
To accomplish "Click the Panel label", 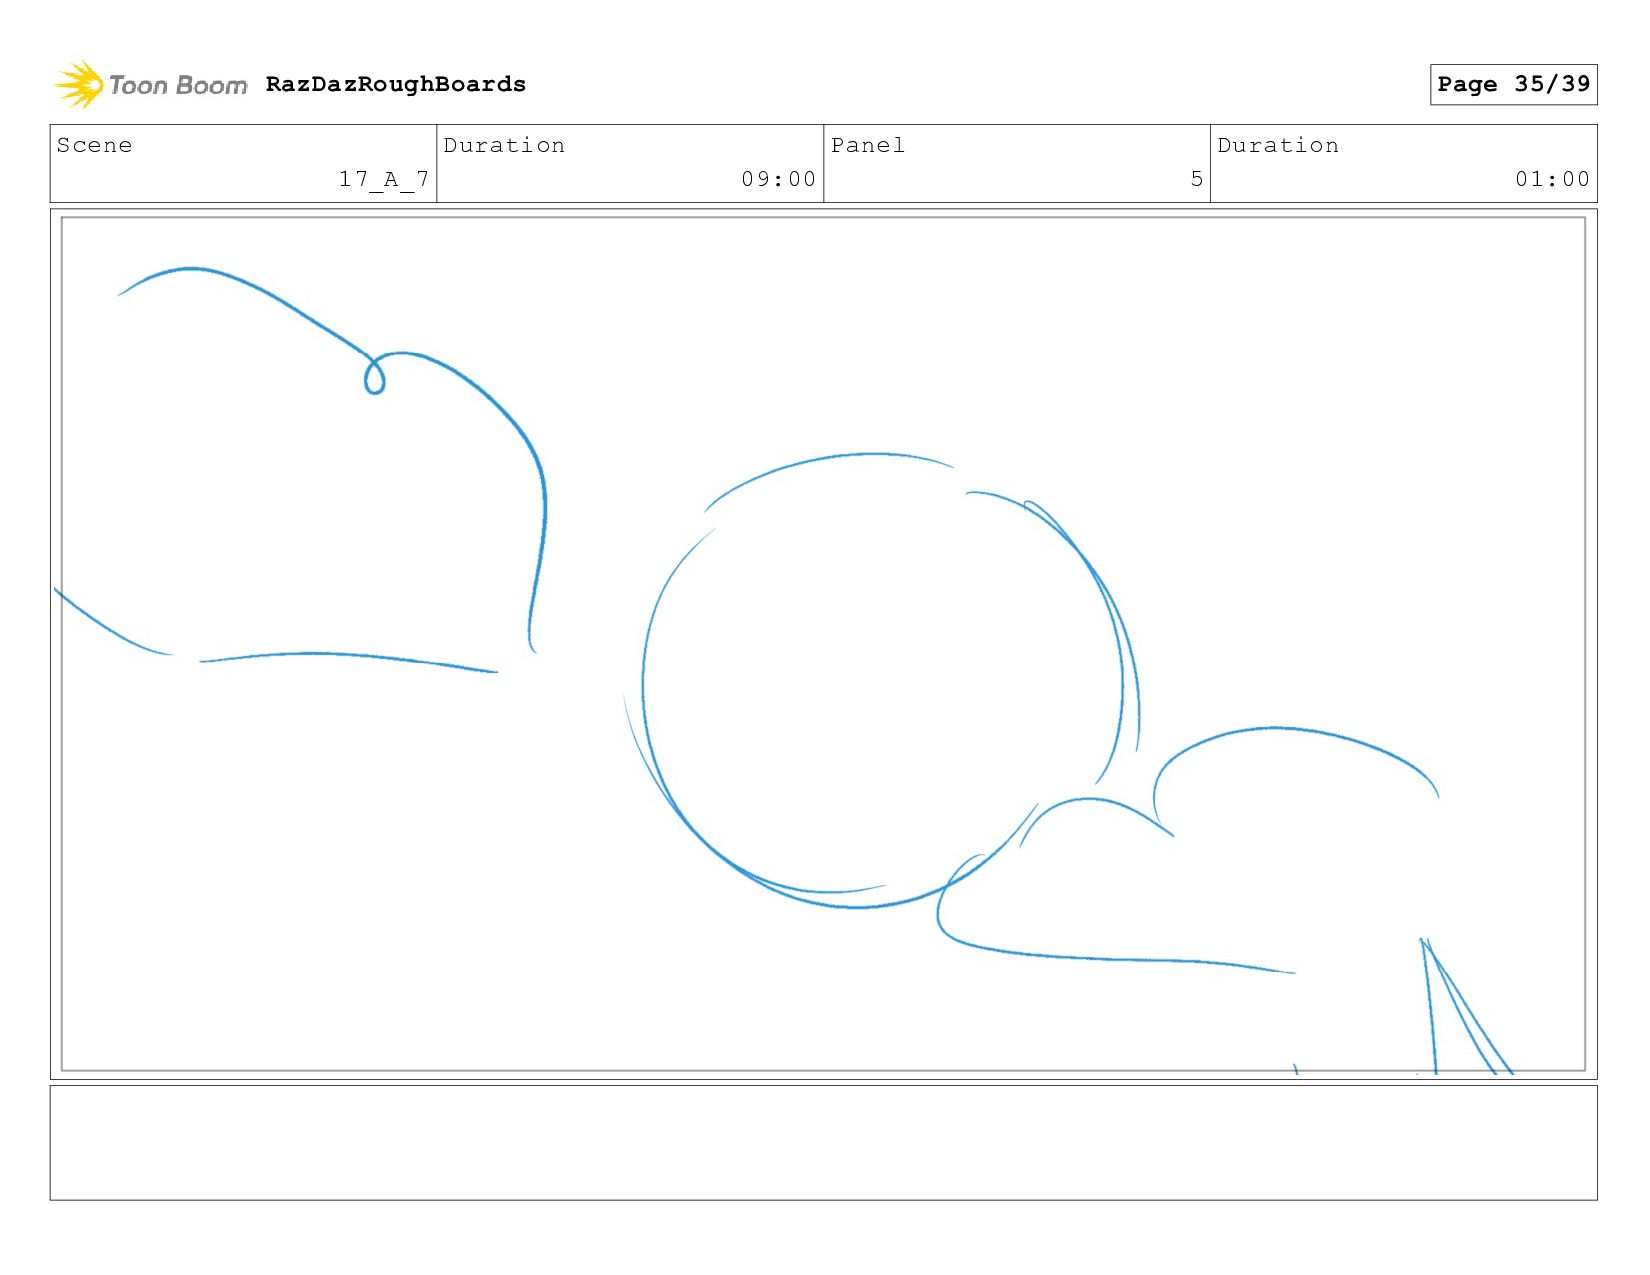I will 868,145.
